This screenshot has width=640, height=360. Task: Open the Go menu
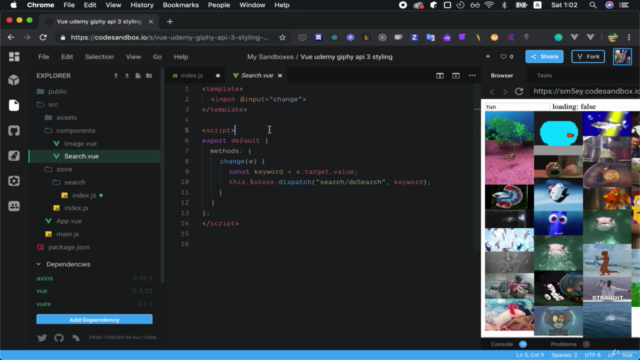pos(157,57)
